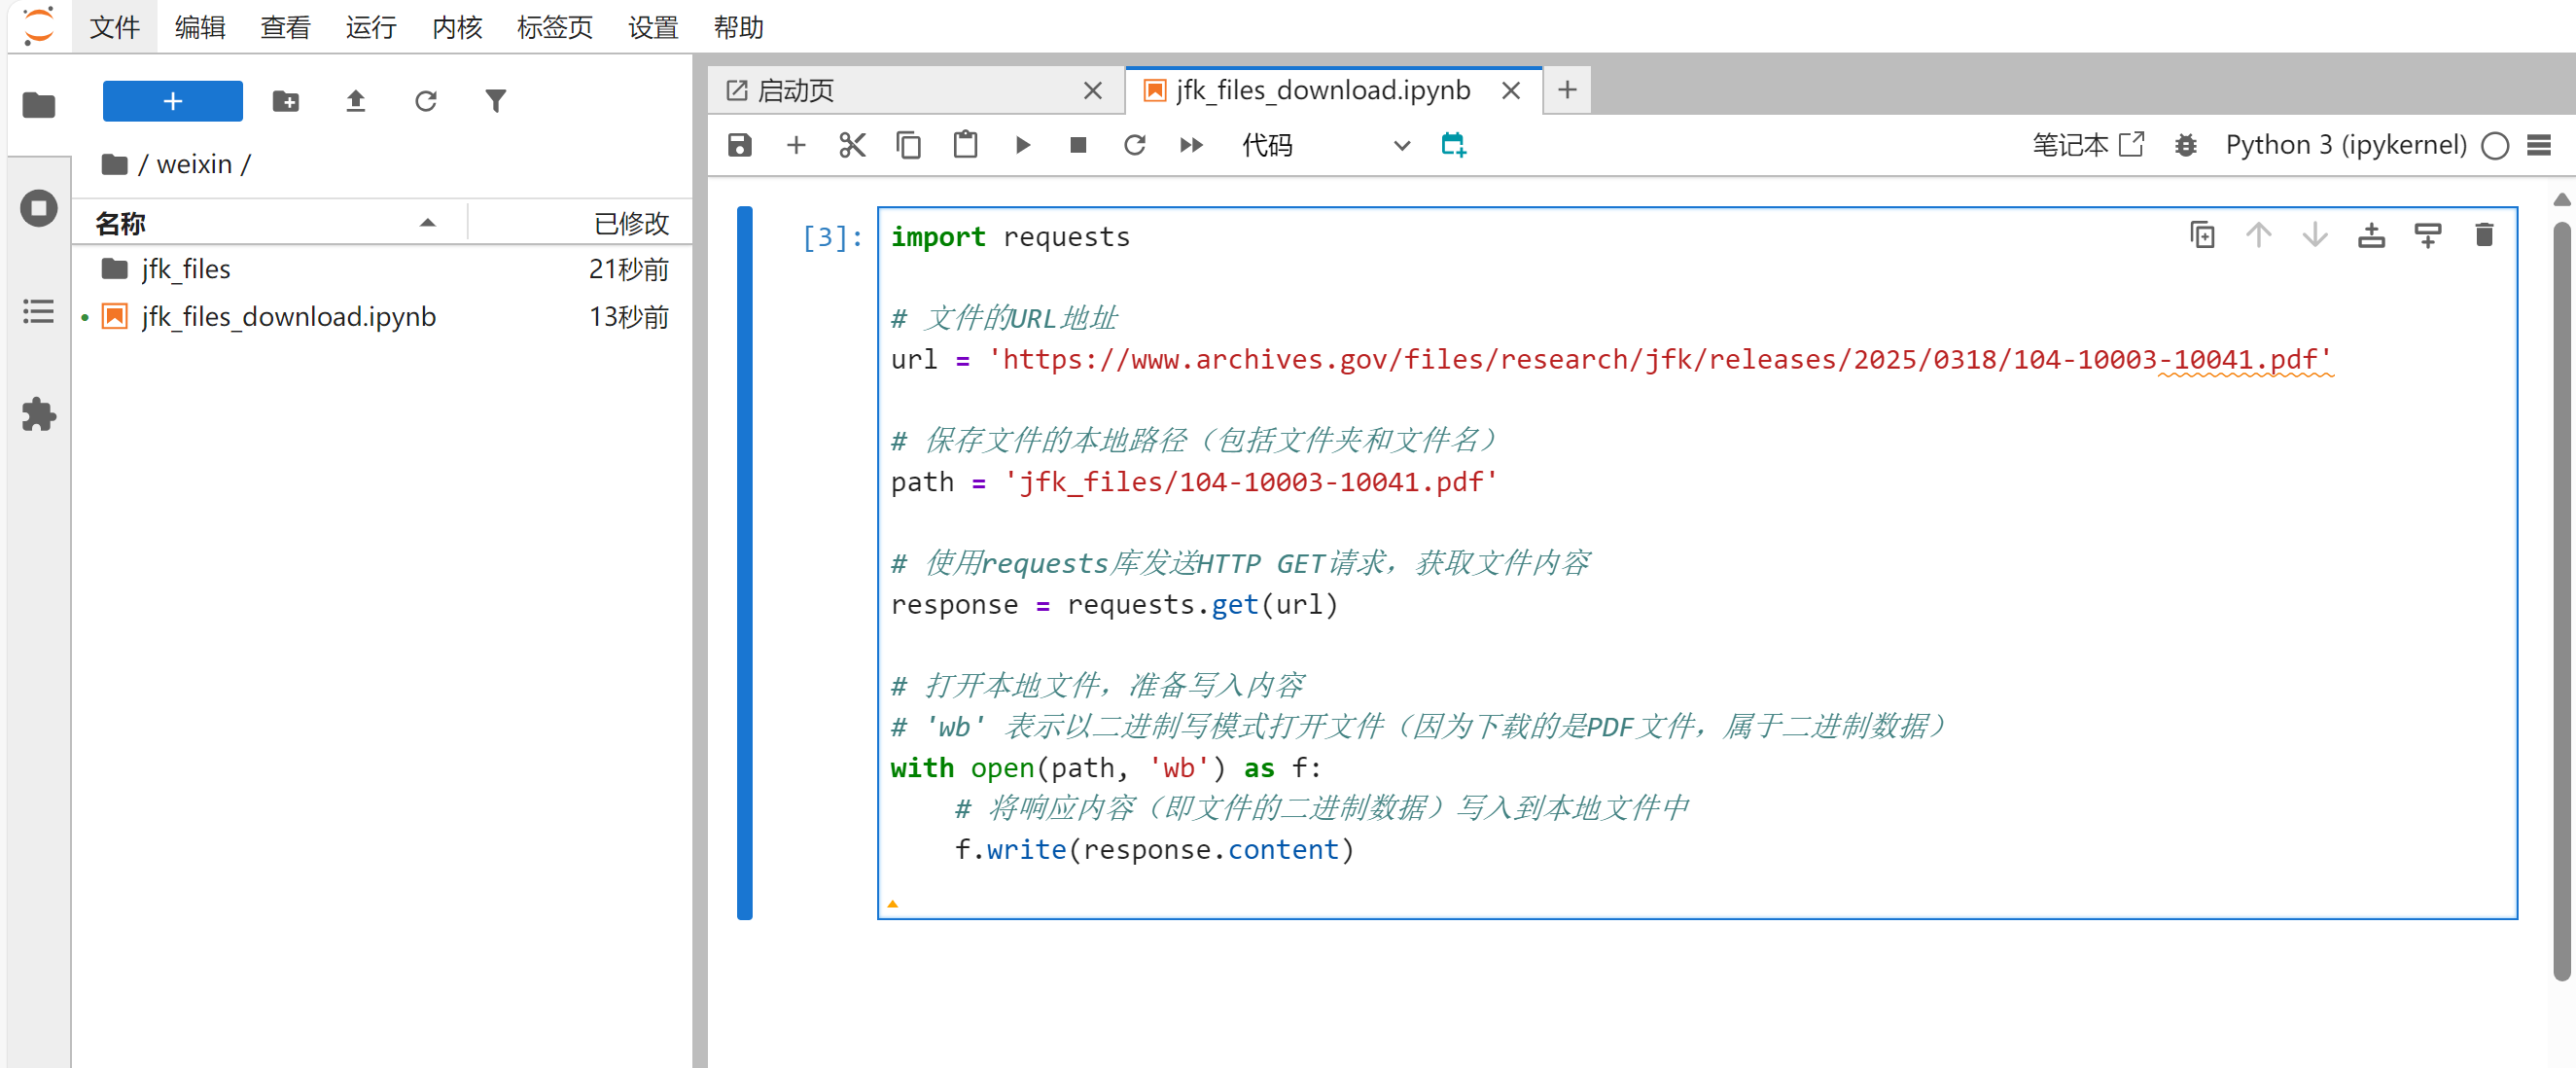Screen dimensions: 2576x1068
Task: Switch to the 启动页 tab
Action: tap(795, 91)
